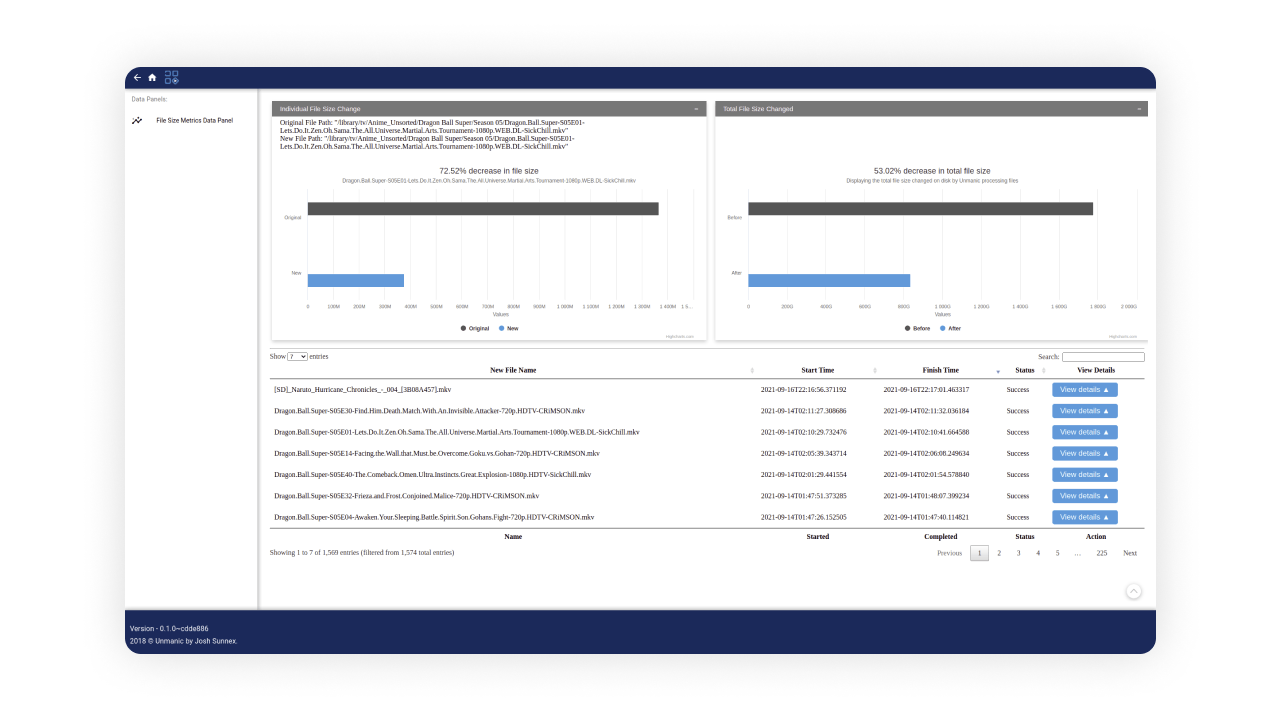The height and width of the screenshot is (720, 1280).
Task: Sort by the New File Name sort arrows
Action: point(752,371)
